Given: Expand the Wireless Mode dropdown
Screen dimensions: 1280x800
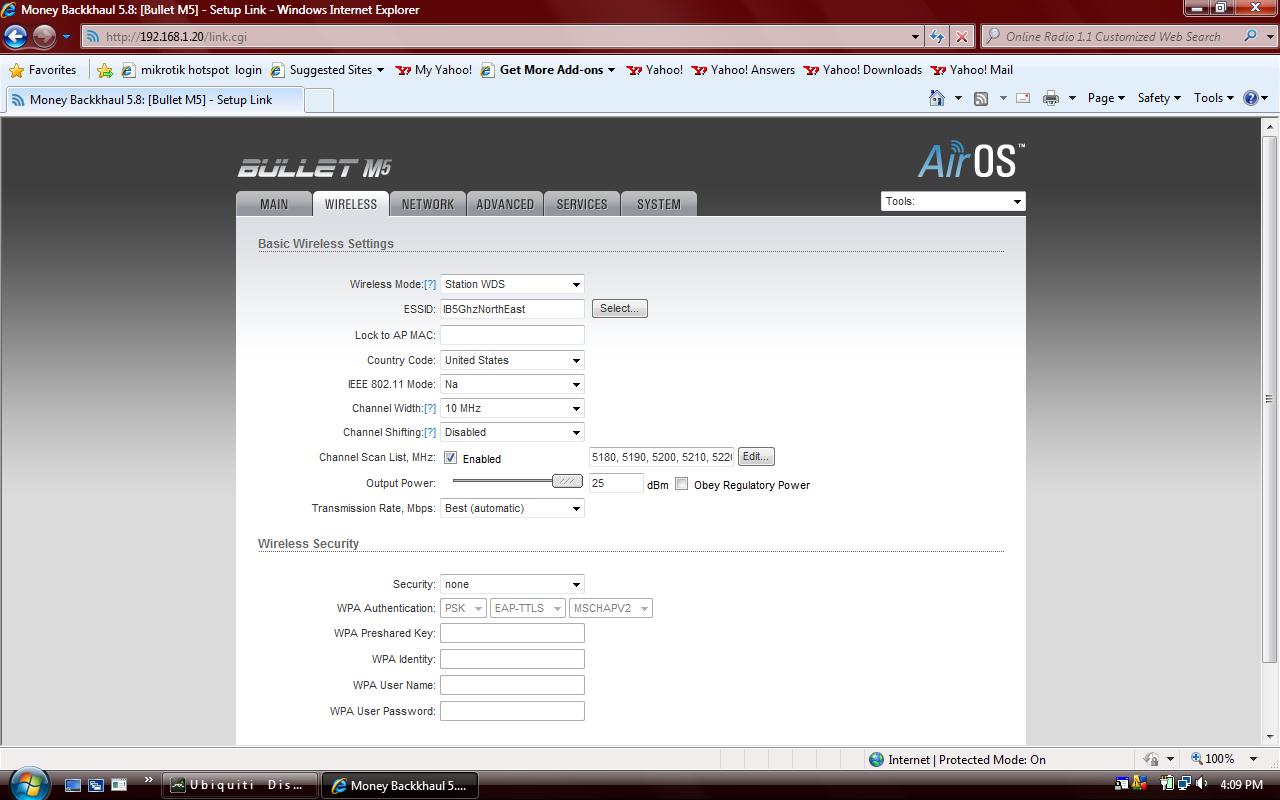Looking at the screenshot, I should tap(512, 284).
